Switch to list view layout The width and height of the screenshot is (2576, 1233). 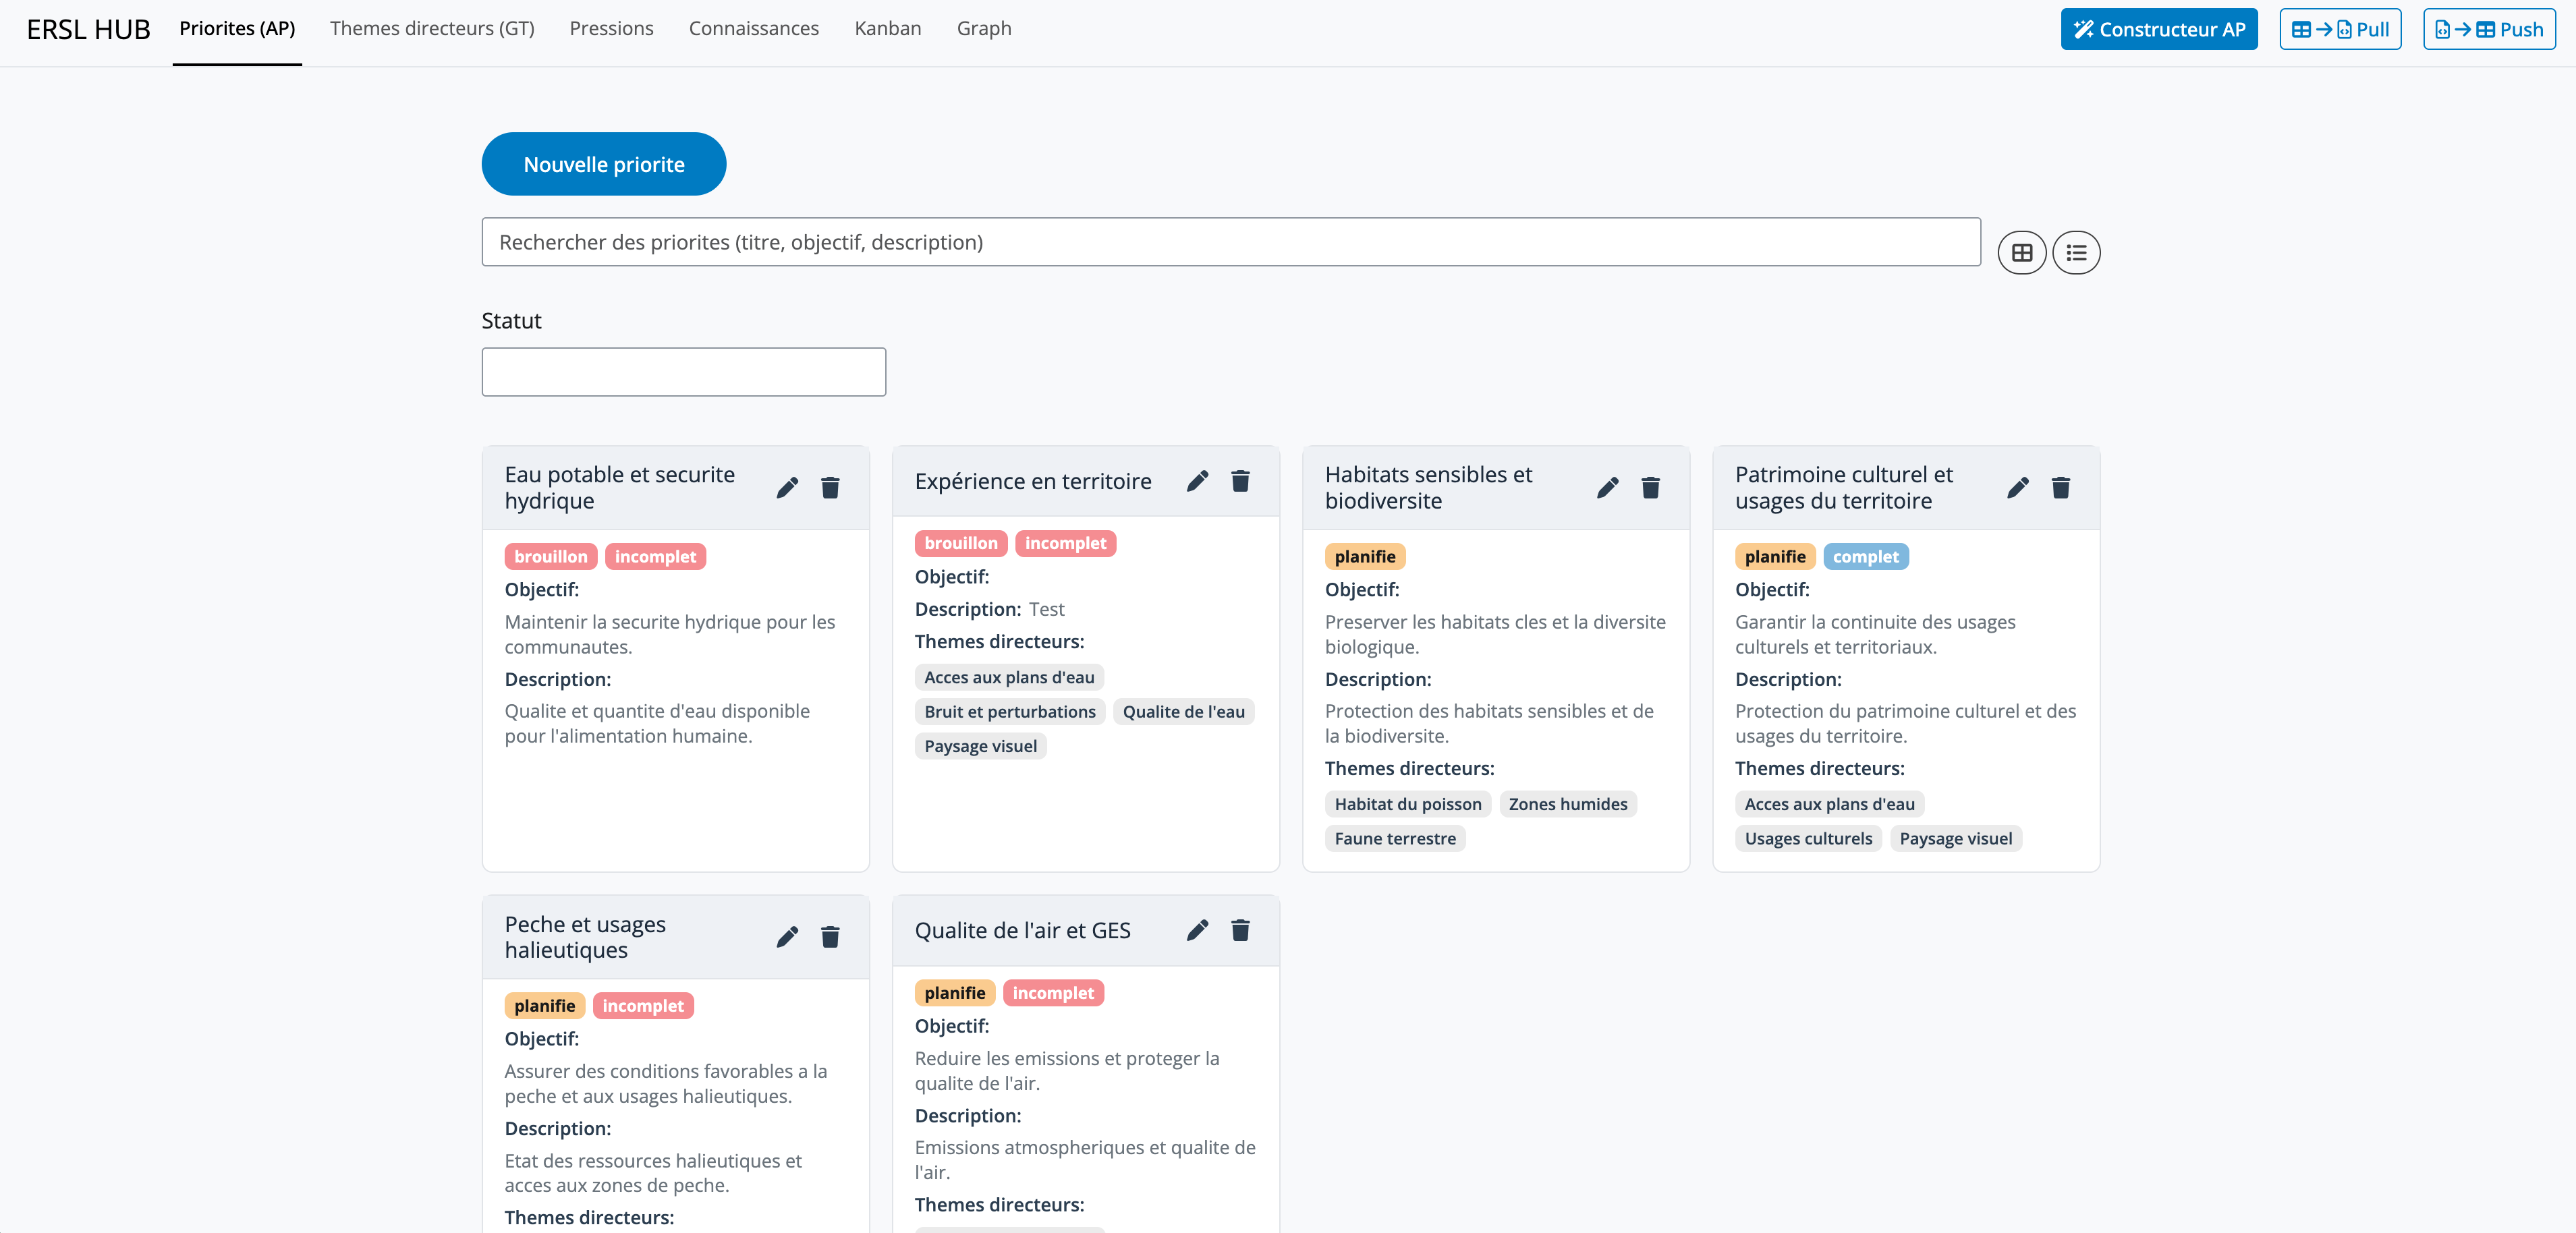2076,253
